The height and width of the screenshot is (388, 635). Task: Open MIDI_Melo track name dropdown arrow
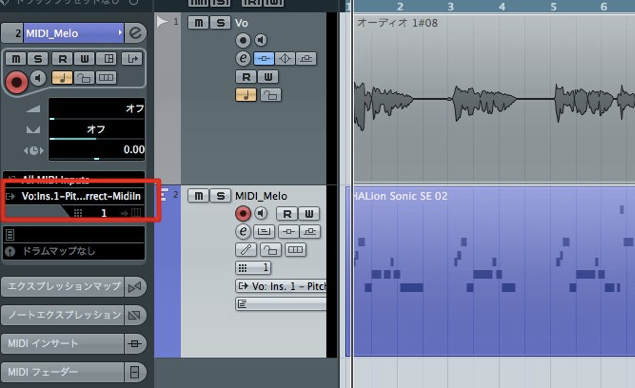click(120, 32)
